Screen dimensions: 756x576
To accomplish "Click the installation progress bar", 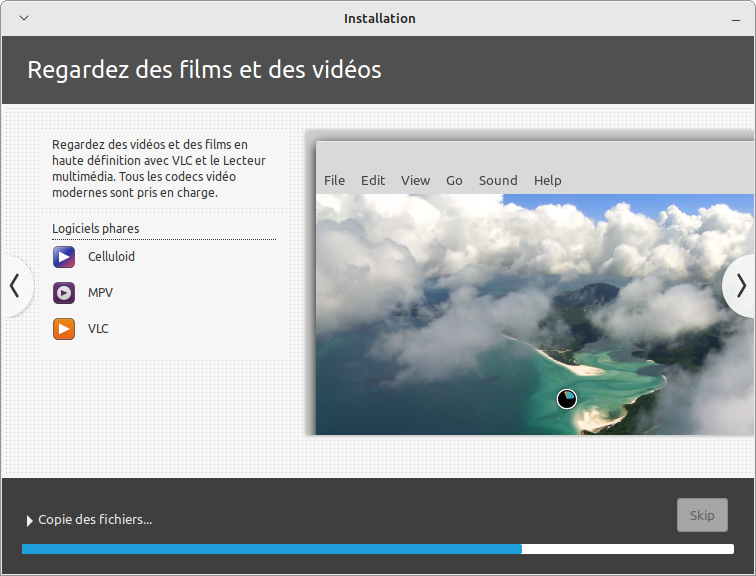I will click(x=377, y=549).
